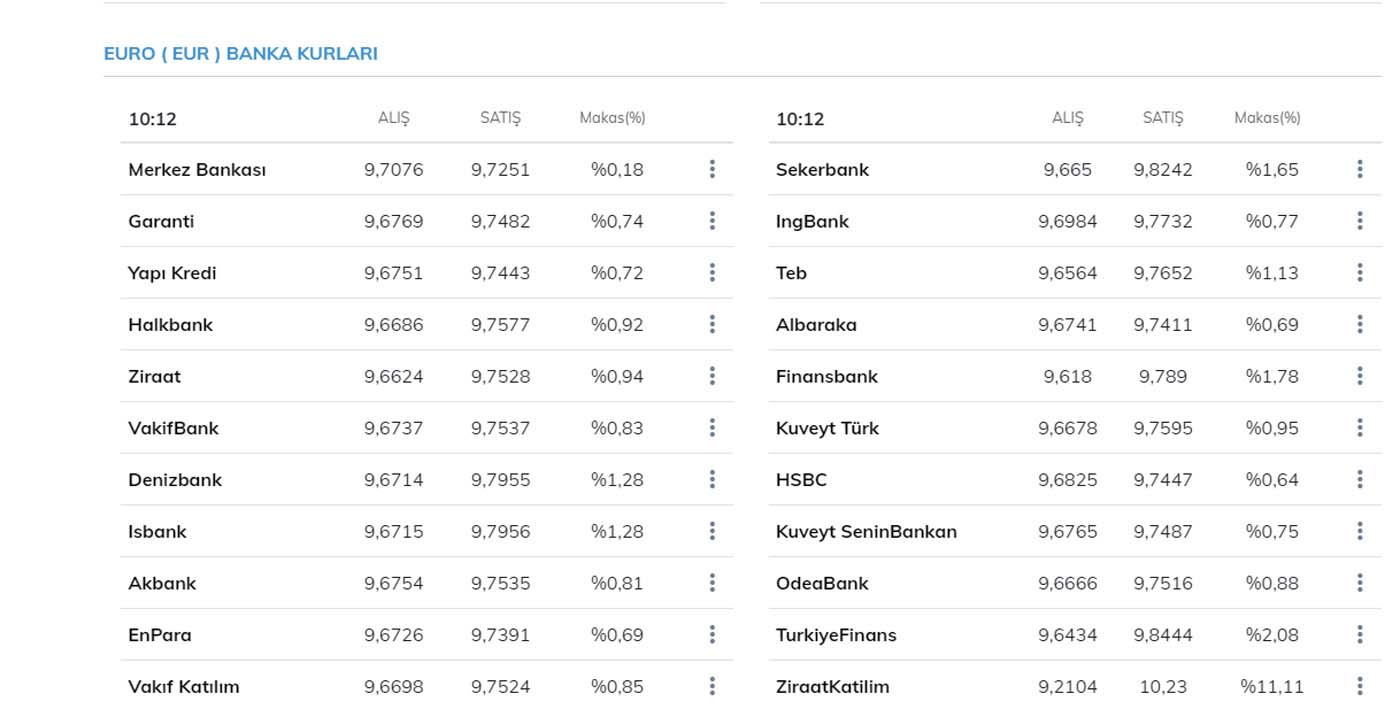Open the three-dot menu for Garanti row
Image resolution: width=1400 pixels, height=717 pixels.
(x=712, y=221)
